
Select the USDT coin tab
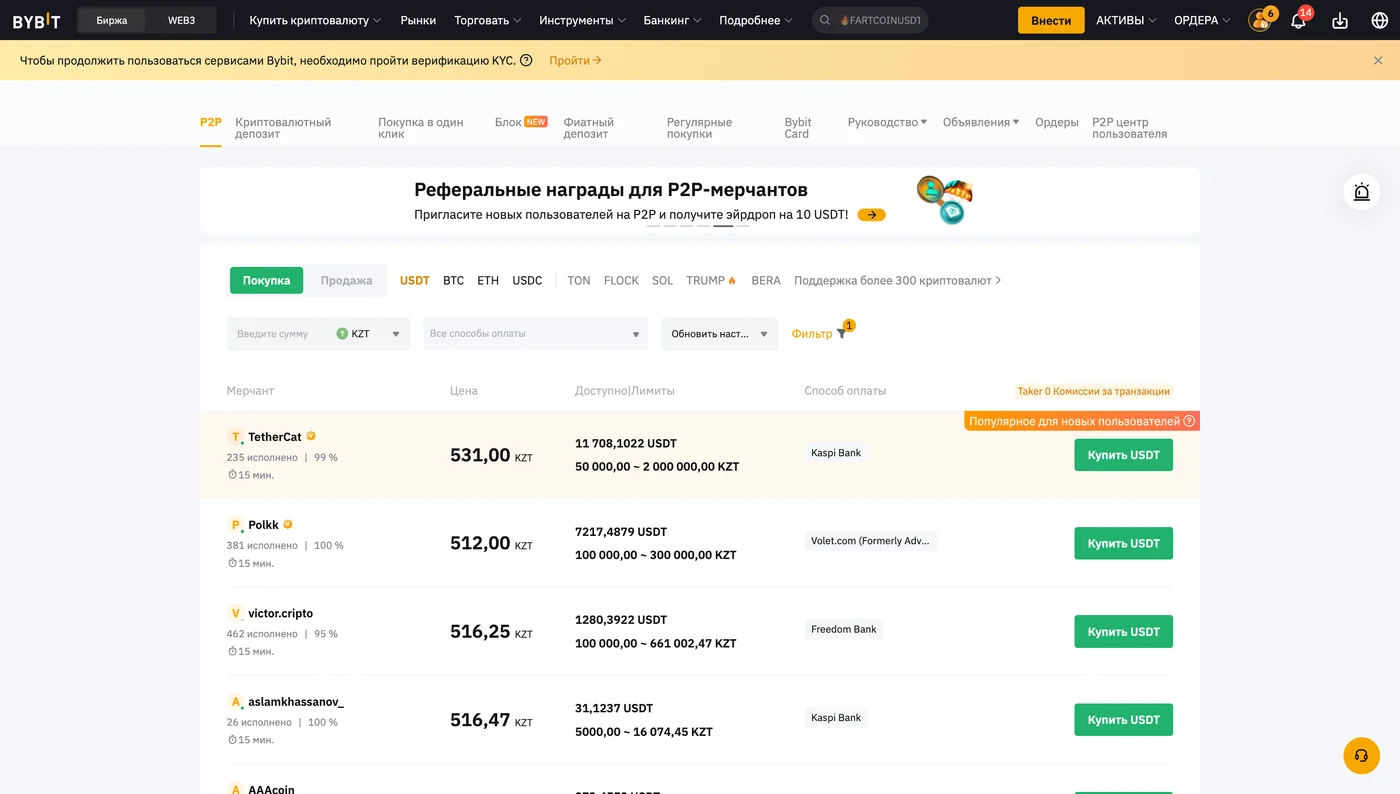point(415,280)
